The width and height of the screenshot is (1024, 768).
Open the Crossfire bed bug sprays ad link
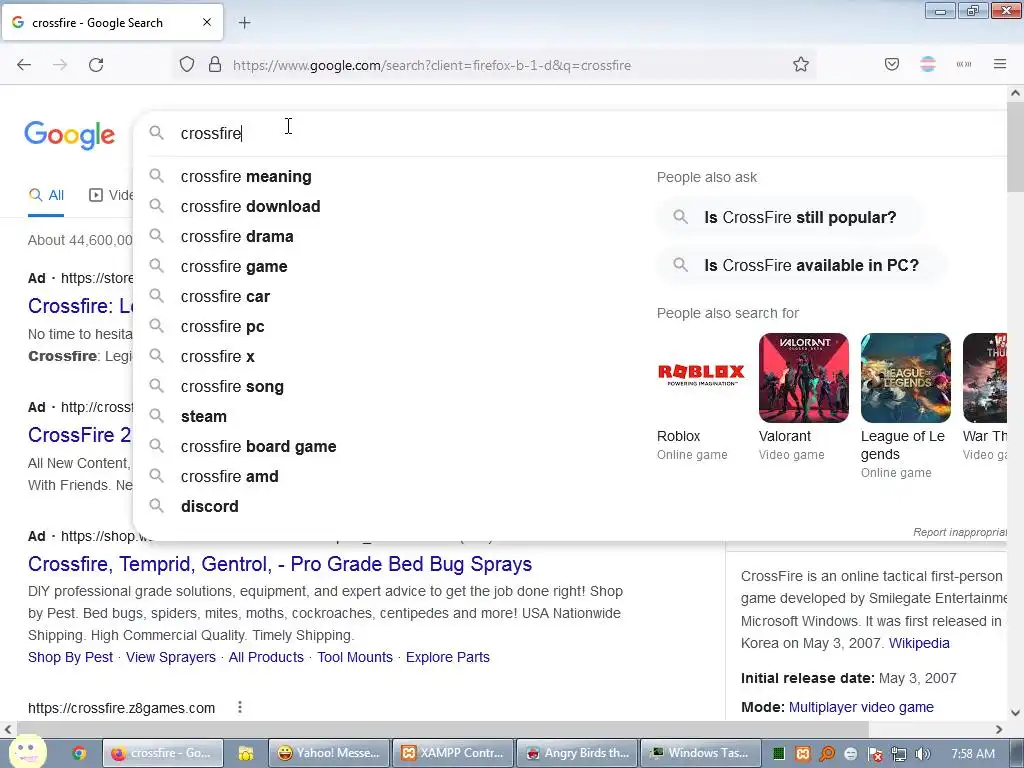(280, 564)
